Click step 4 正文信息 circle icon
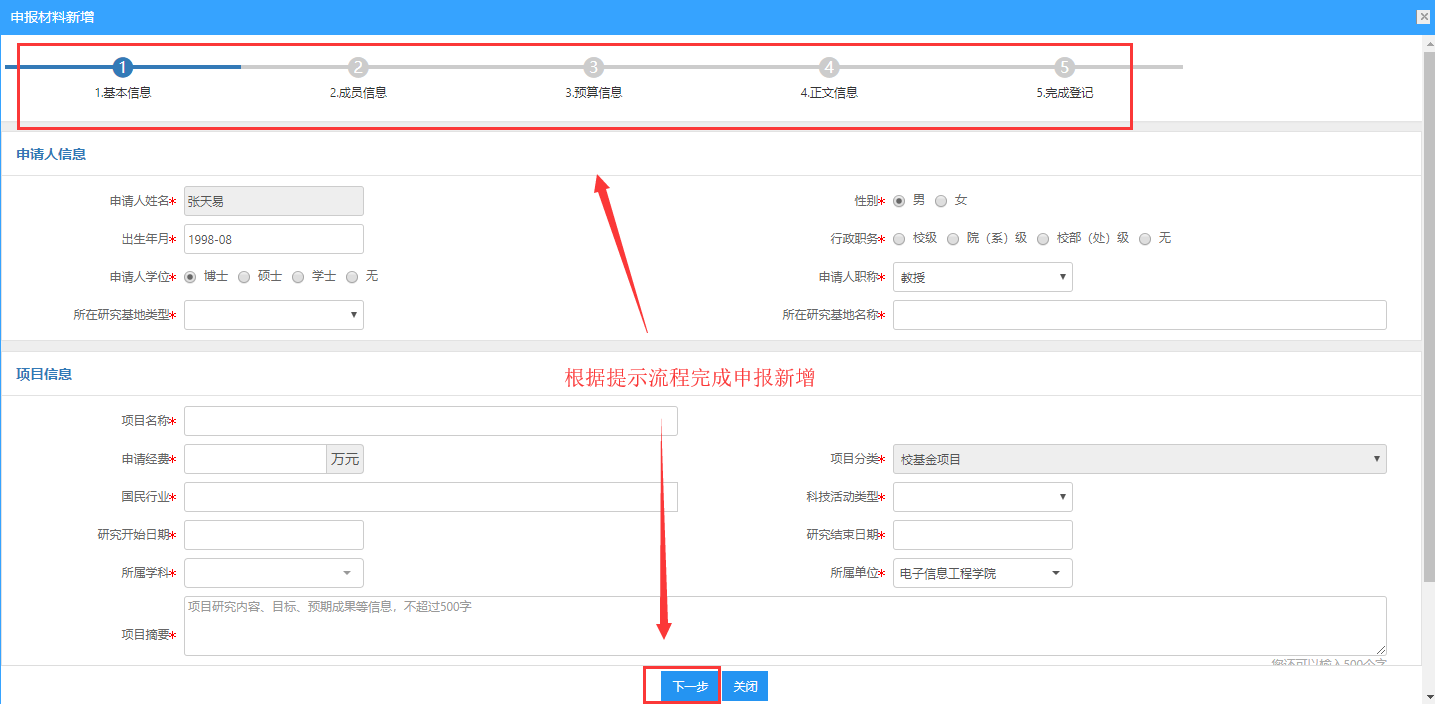 (x=829, y=67)
